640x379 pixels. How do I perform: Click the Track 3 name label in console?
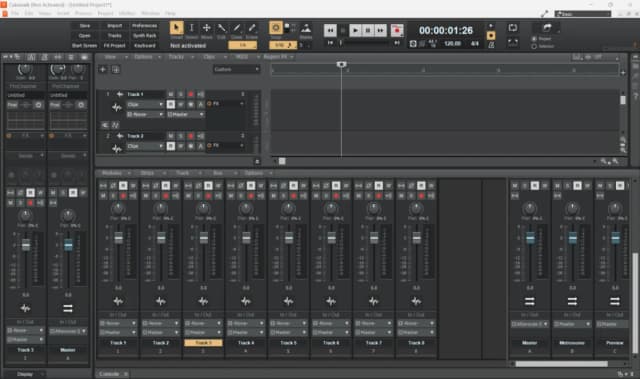coord(203,343)
